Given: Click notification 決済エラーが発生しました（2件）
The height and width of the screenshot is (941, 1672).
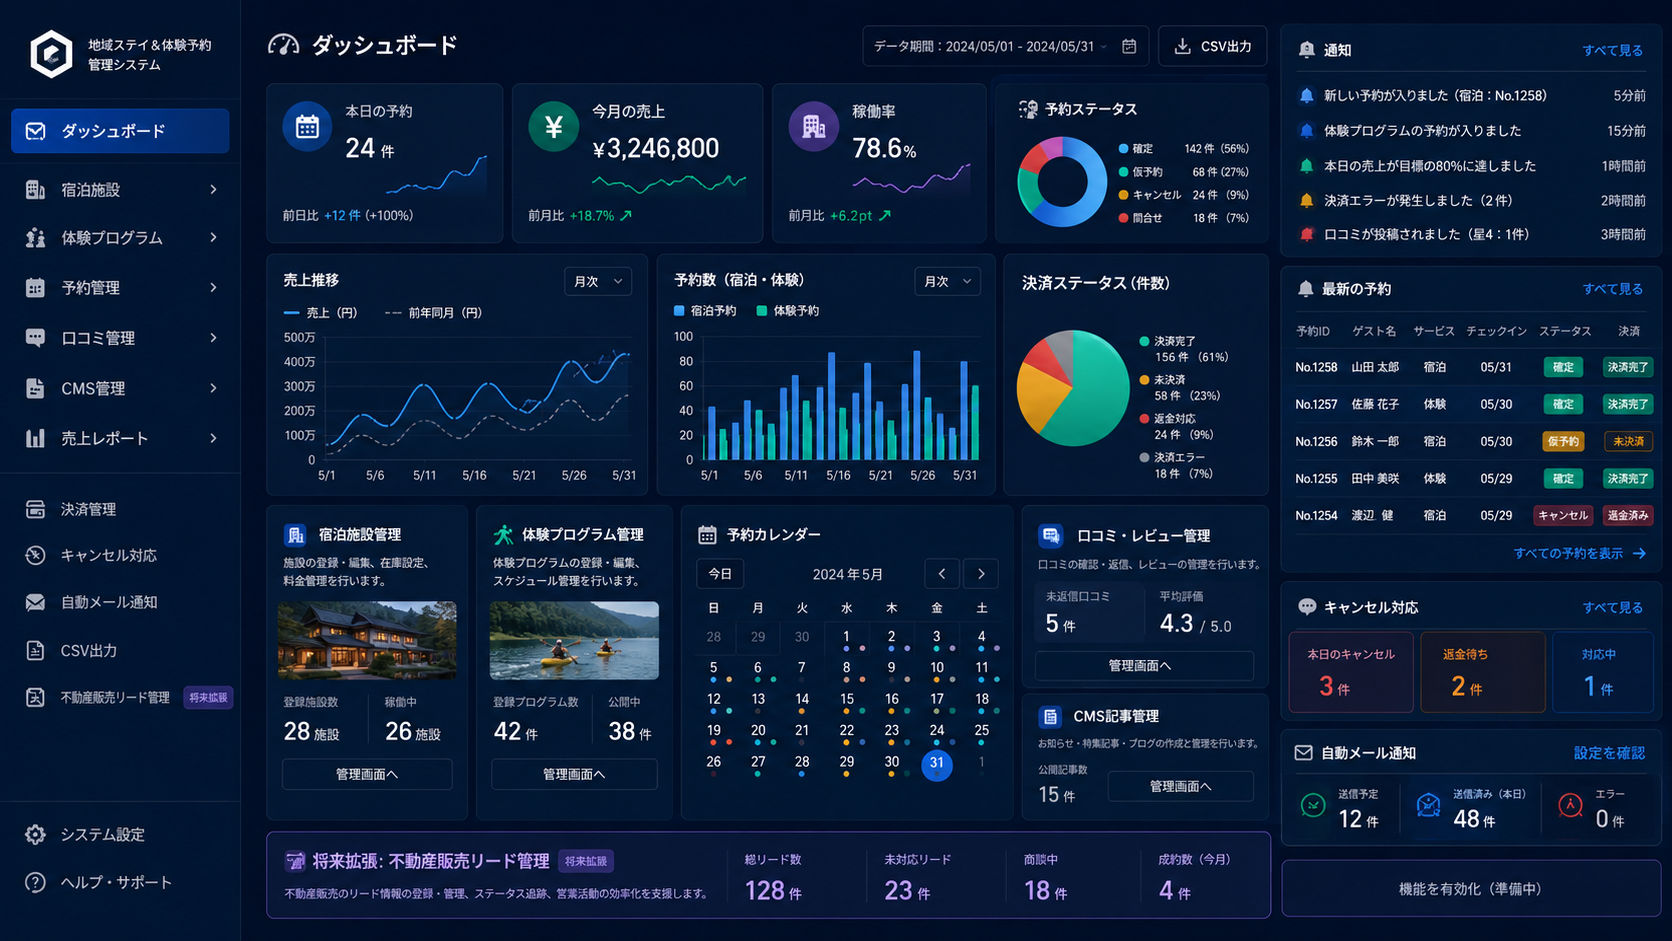Looking at the screenshot, I should [1472, 200].
